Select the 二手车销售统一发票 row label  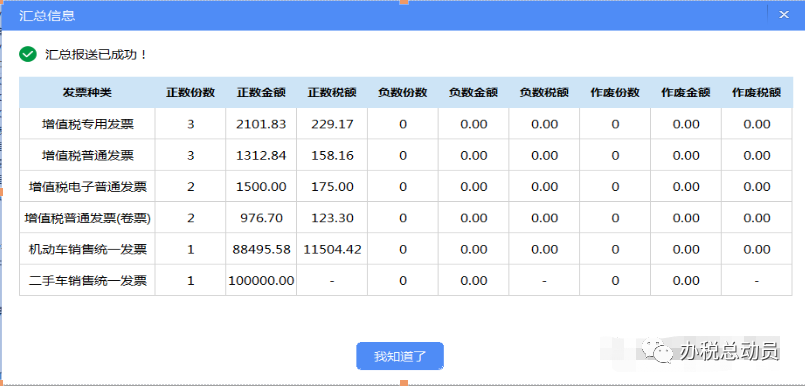[x=88, y=281]
